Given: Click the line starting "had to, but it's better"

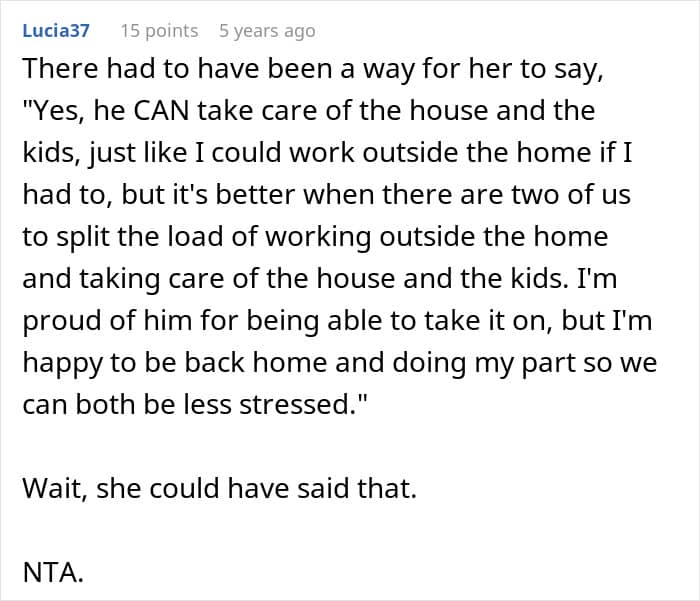Looking at the screenshot, I should coord(326,196).
